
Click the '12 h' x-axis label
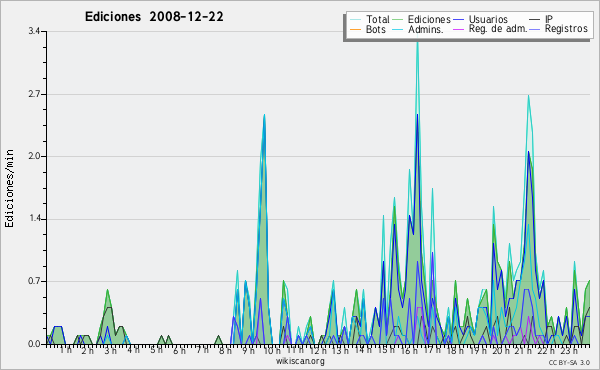click(x=318, y=350)
